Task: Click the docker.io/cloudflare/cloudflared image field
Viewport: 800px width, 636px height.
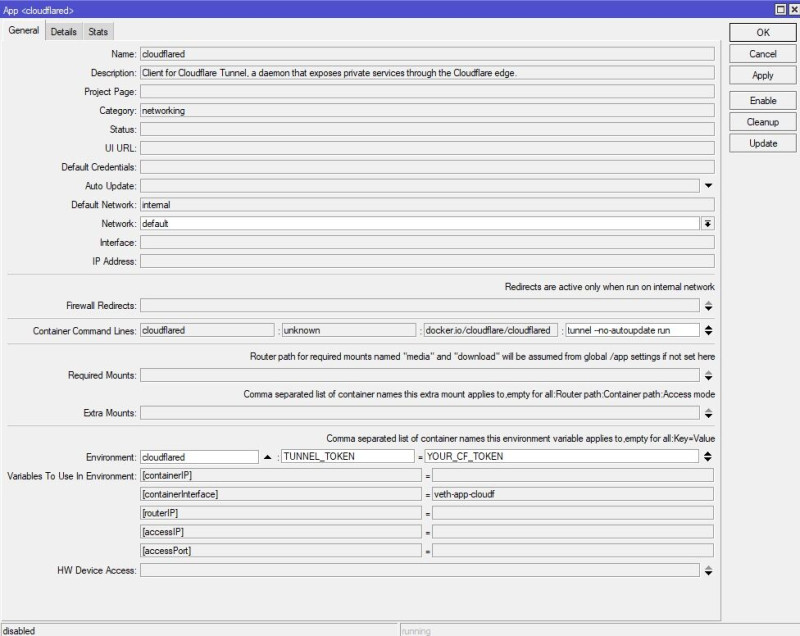Action: 490,330
